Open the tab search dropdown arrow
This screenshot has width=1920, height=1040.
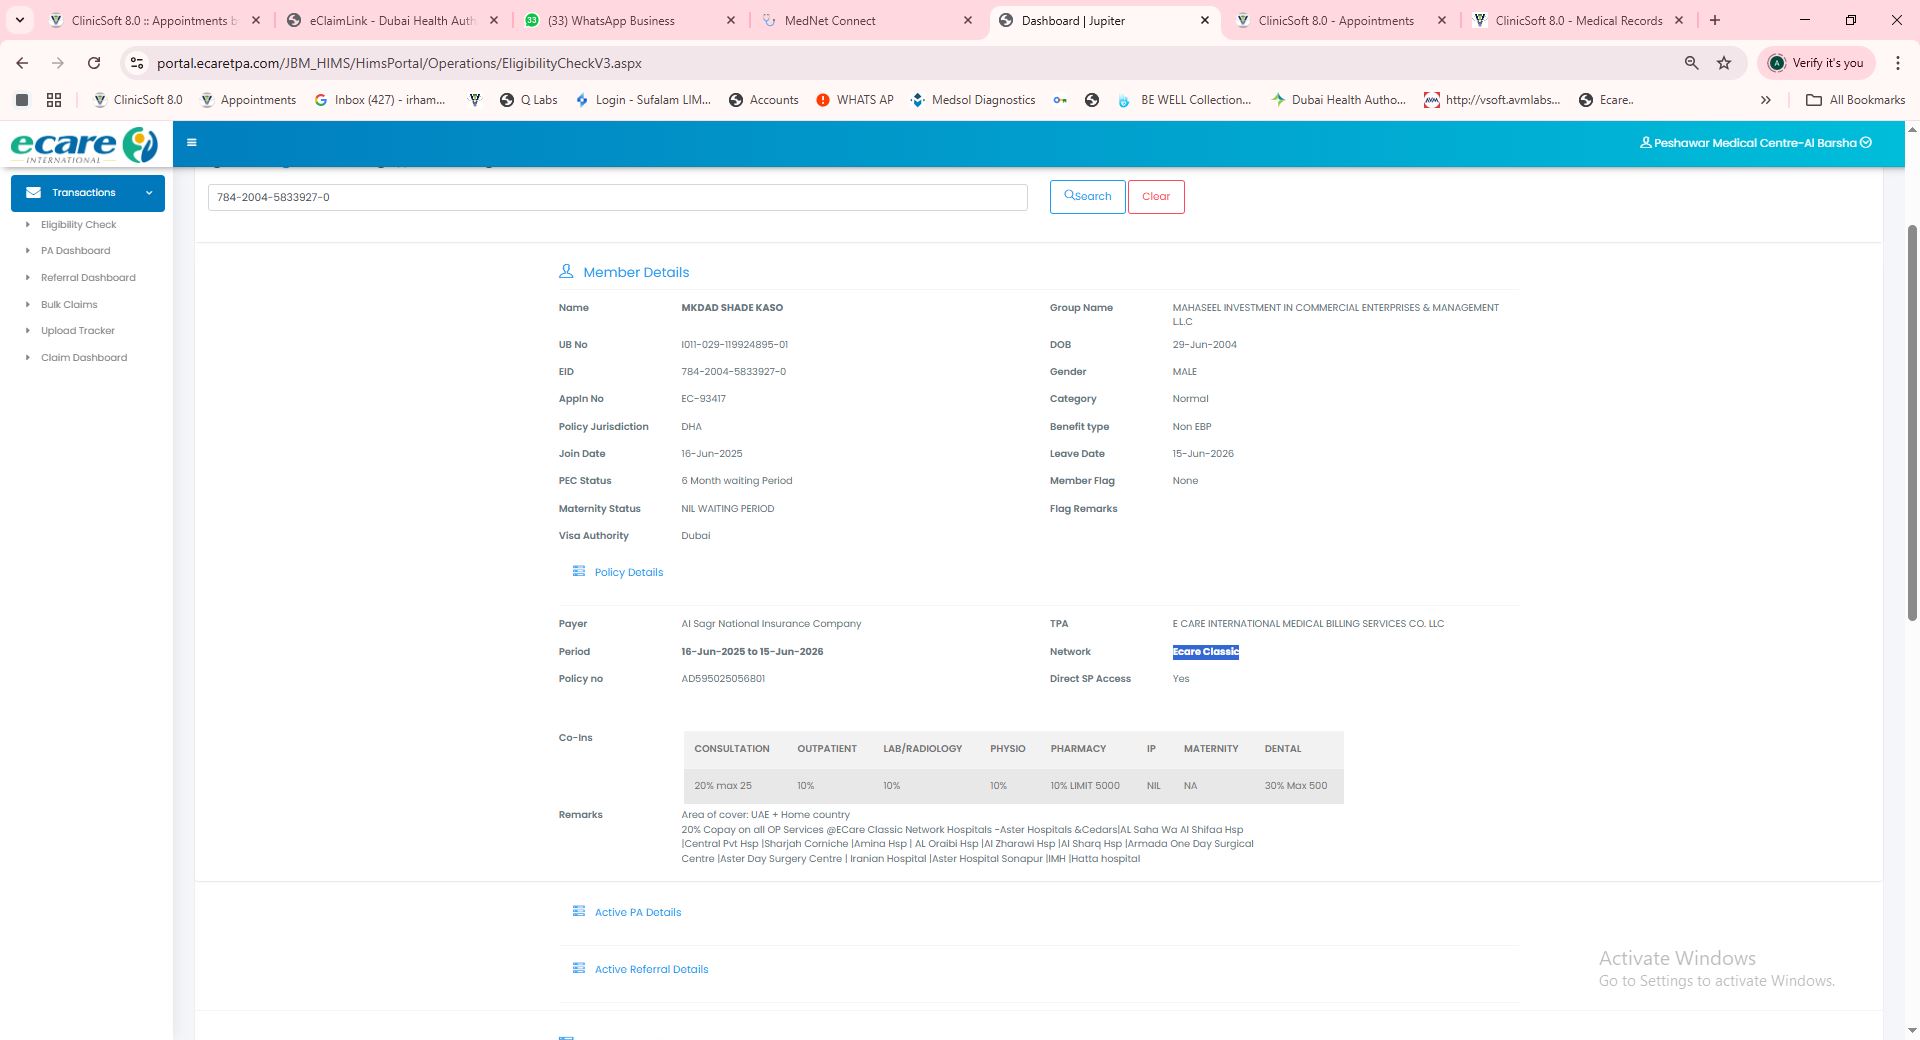pyautogui.click(x=19, y=20)
